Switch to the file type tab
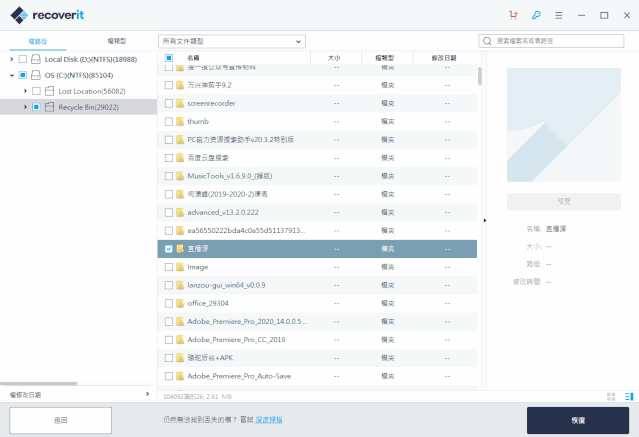Viewport: 639px width, 437px height. (117, 41)
